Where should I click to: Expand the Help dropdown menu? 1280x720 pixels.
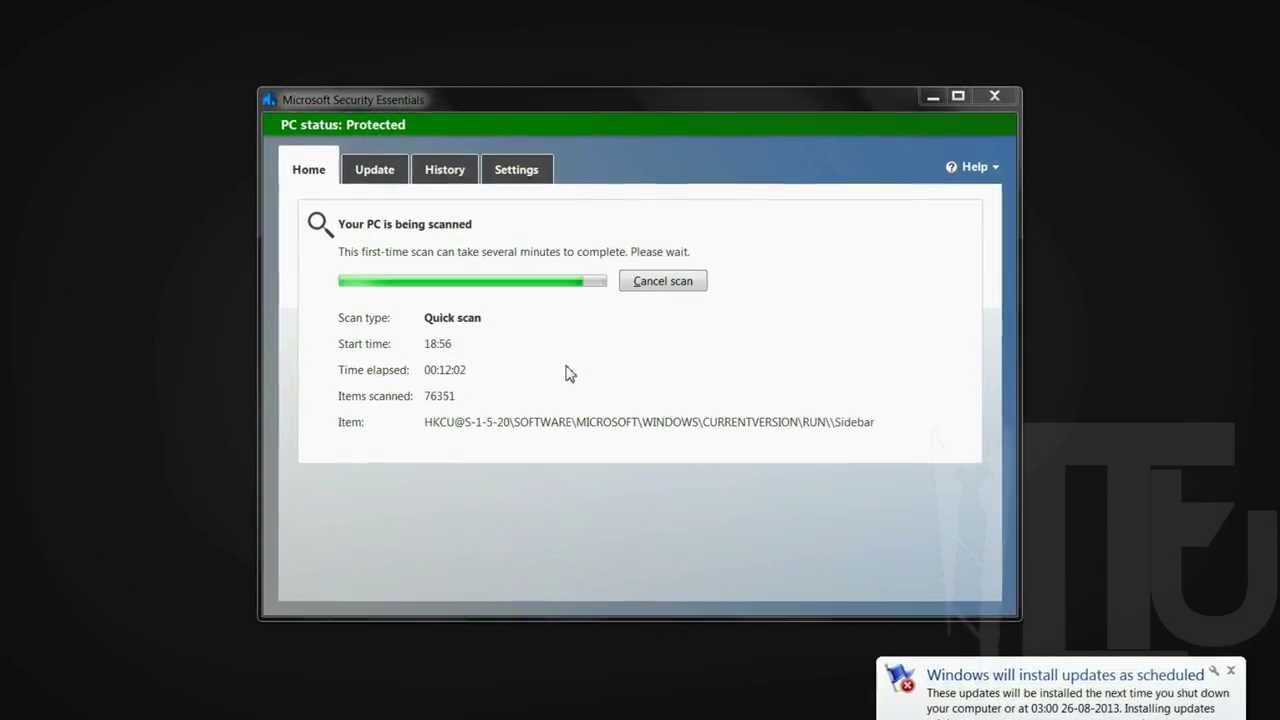click(972, 167)
